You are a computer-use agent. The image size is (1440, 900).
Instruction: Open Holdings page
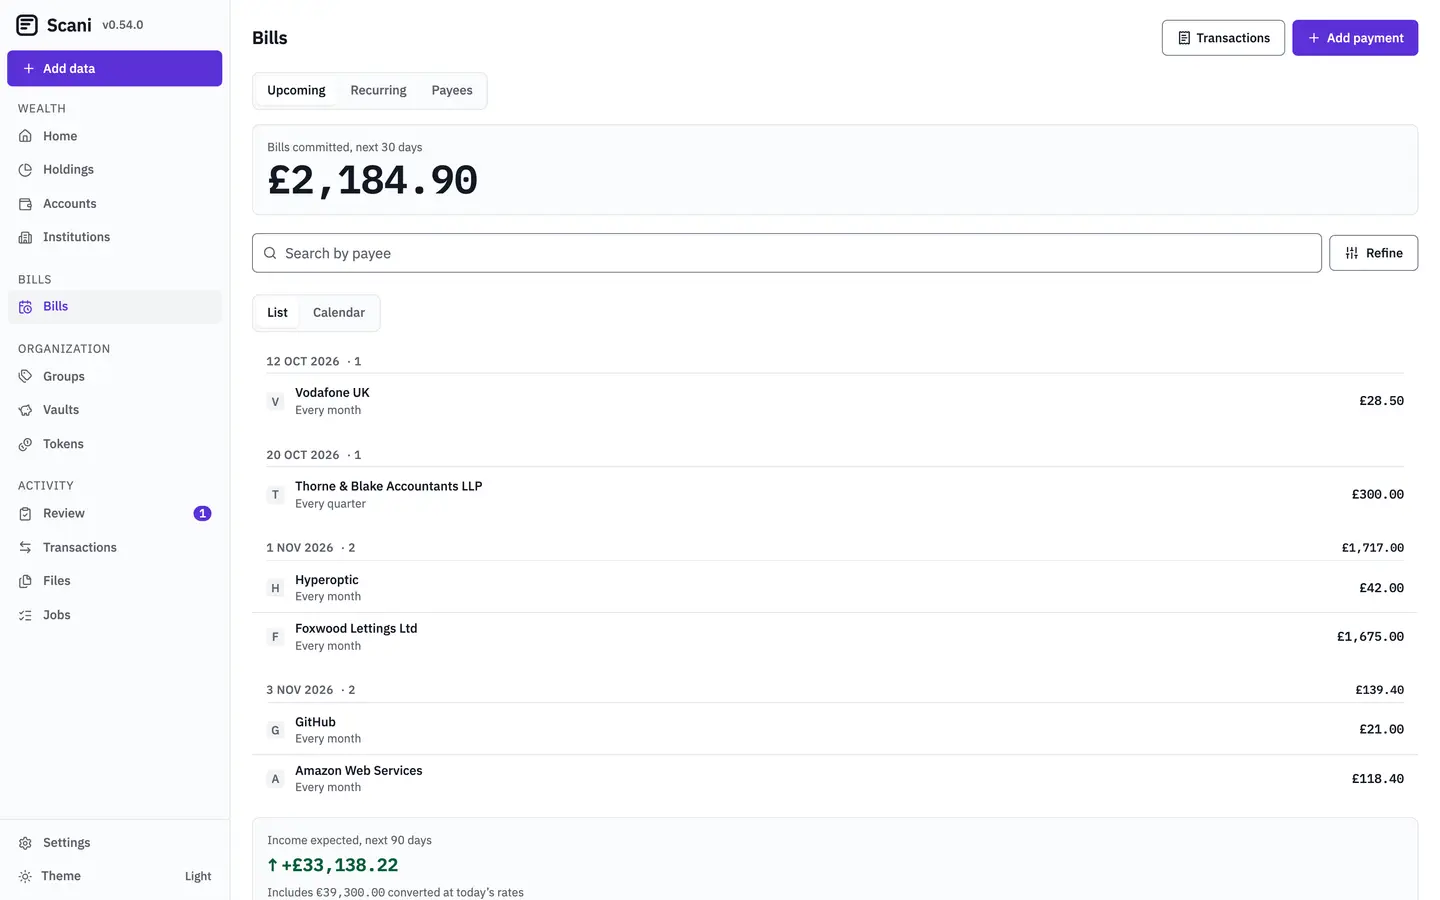click(114, 170)
